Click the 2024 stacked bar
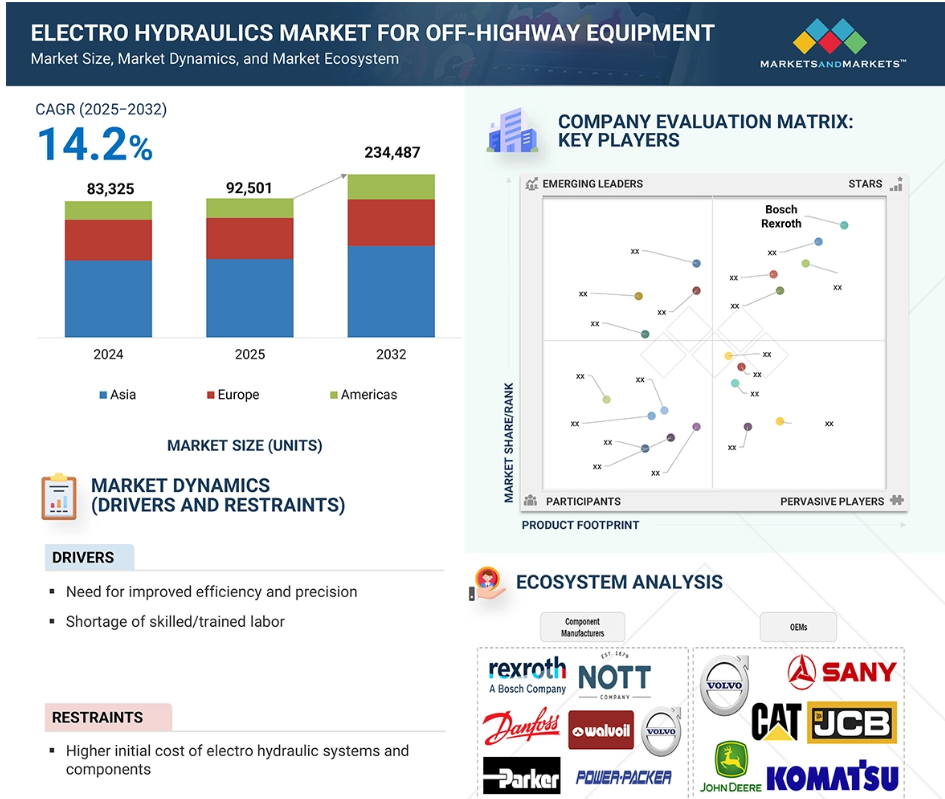This screenshot has height=799, width=945. click(x=108, y=269)
